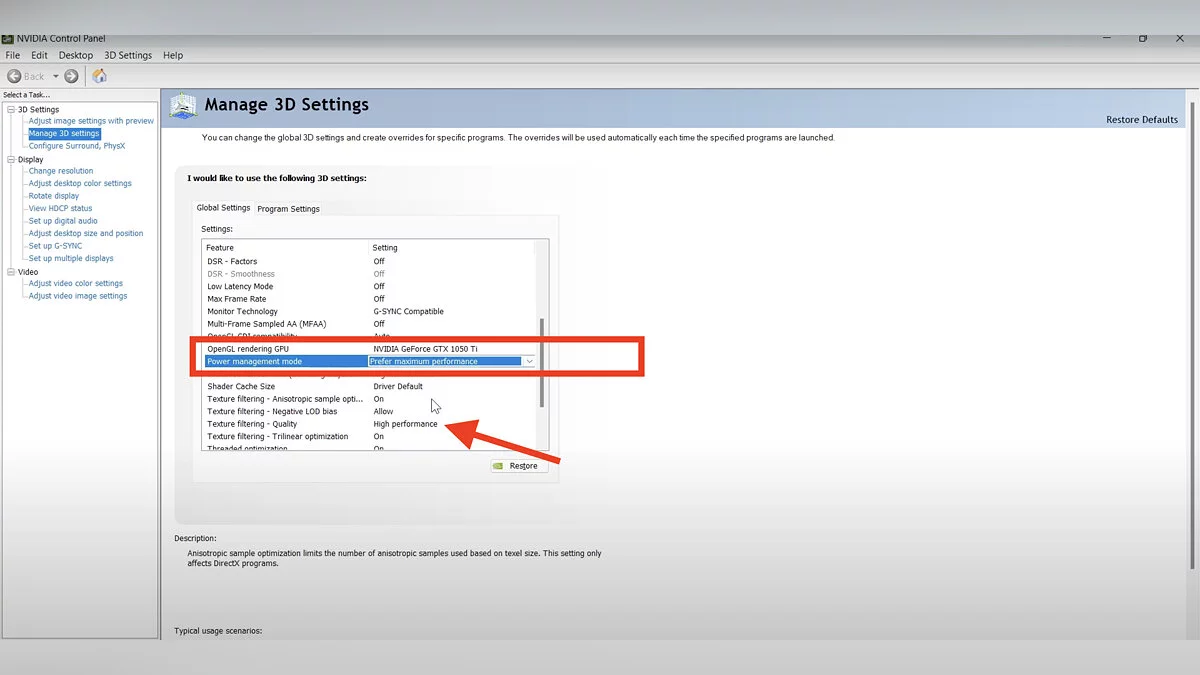
Task: Open Change resolution in the task tree
Action: (x=61, y=171)
